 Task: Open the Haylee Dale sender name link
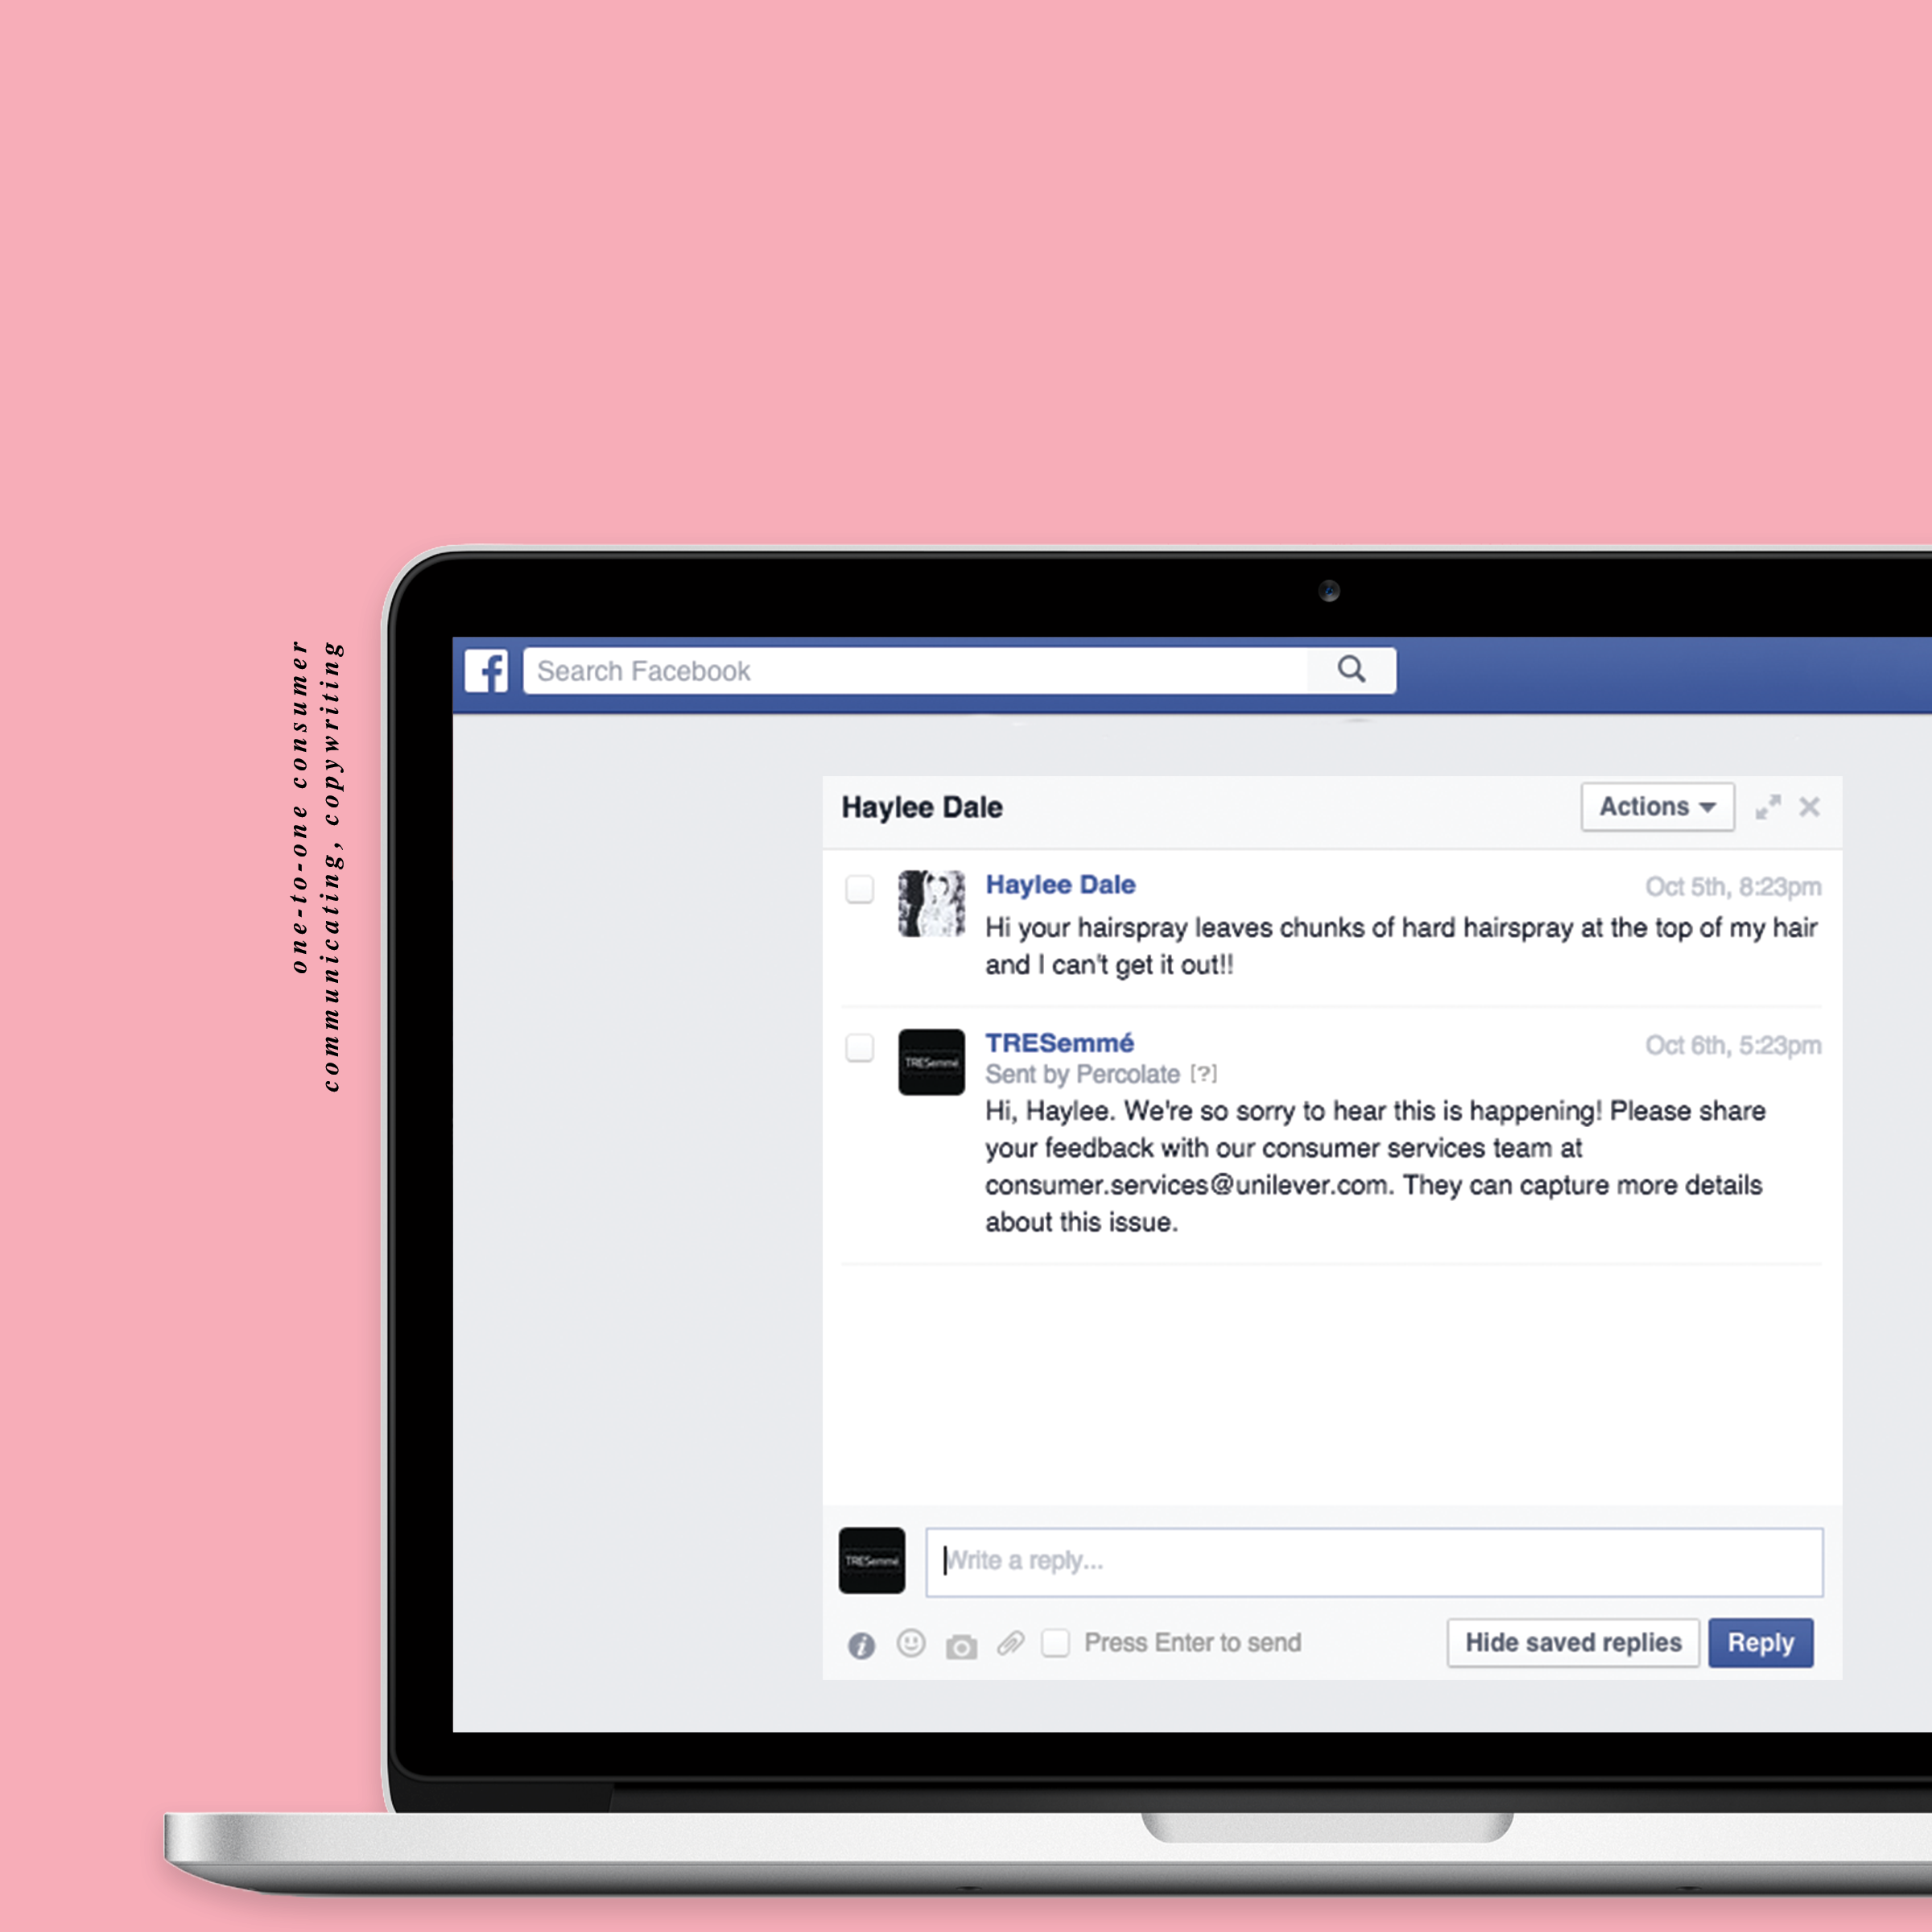1060,885
